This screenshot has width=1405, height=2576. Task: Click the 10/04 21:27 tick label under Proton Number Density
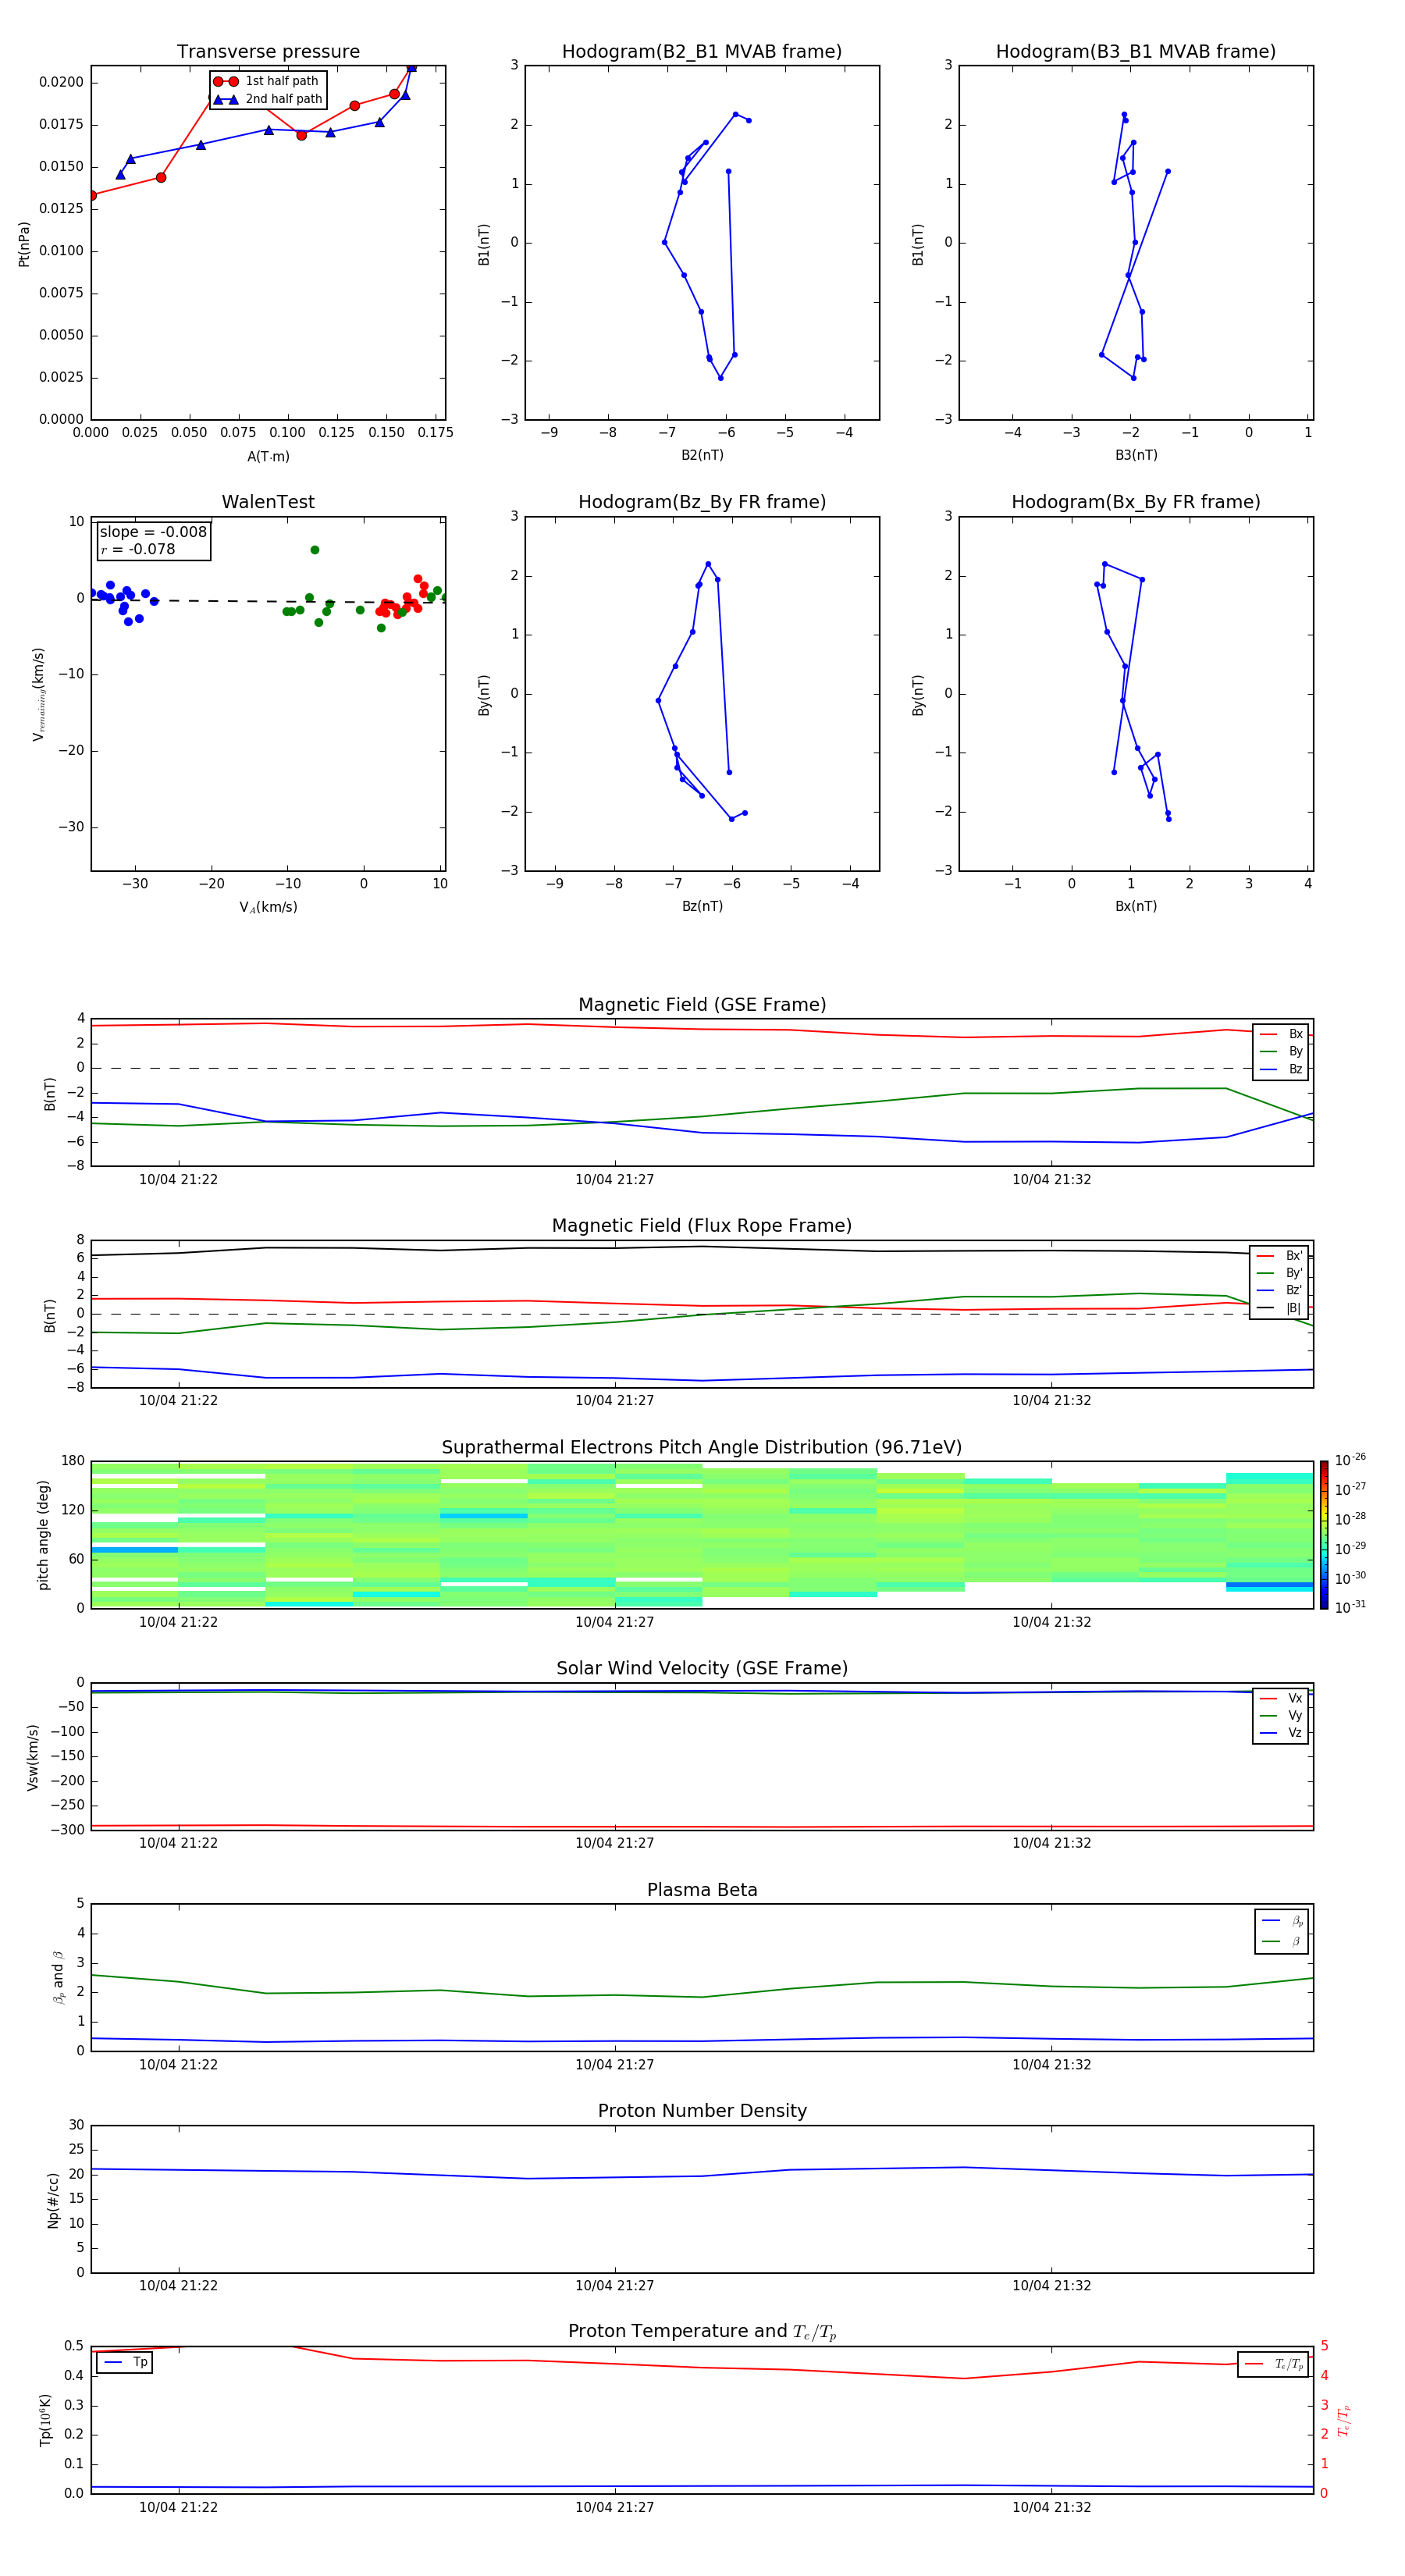click(614, 2285)
